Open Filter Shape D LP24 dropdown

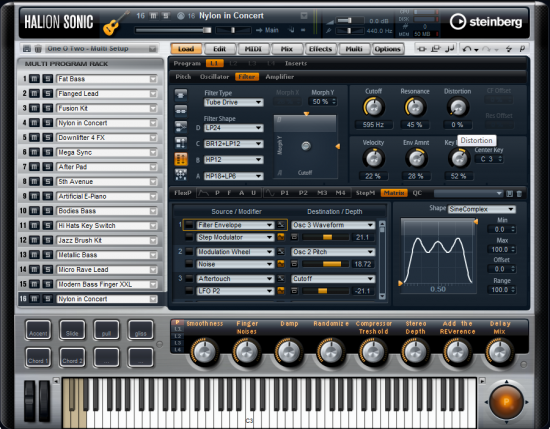point(234,128)
